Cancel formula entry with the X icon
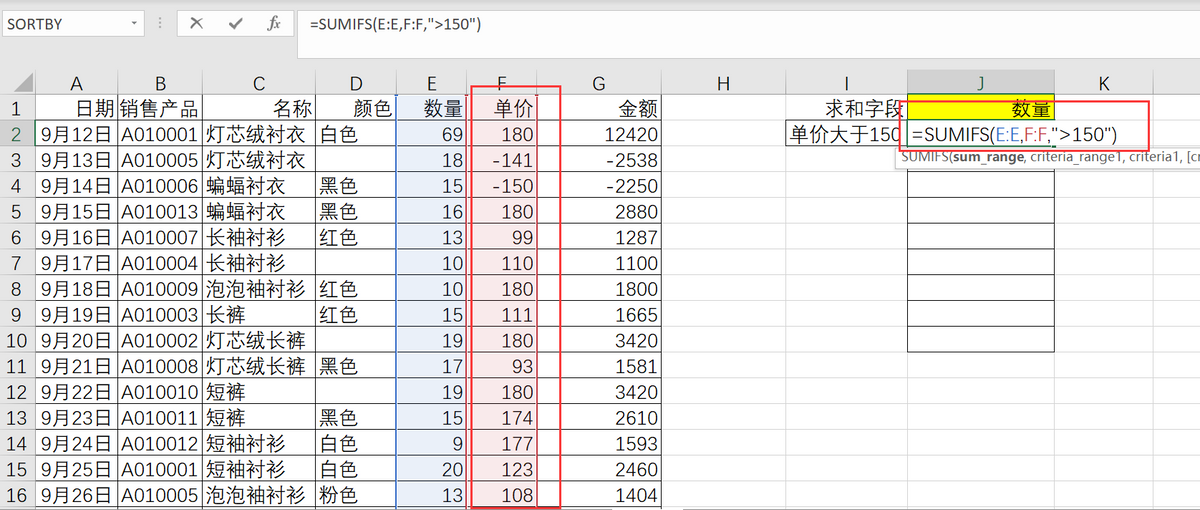The image size is (1200, 510). coord(197,23)
